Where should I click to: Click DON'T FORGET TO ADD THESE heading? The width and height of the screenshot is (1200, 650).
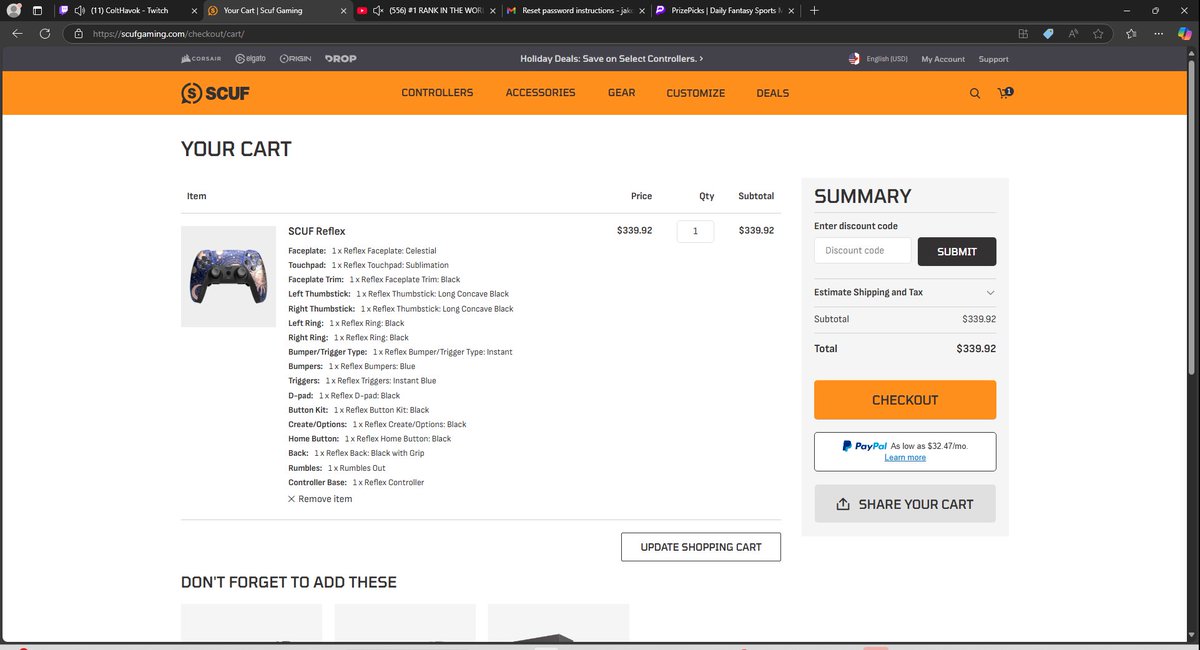pyautogui.click(x=289, y=582)
